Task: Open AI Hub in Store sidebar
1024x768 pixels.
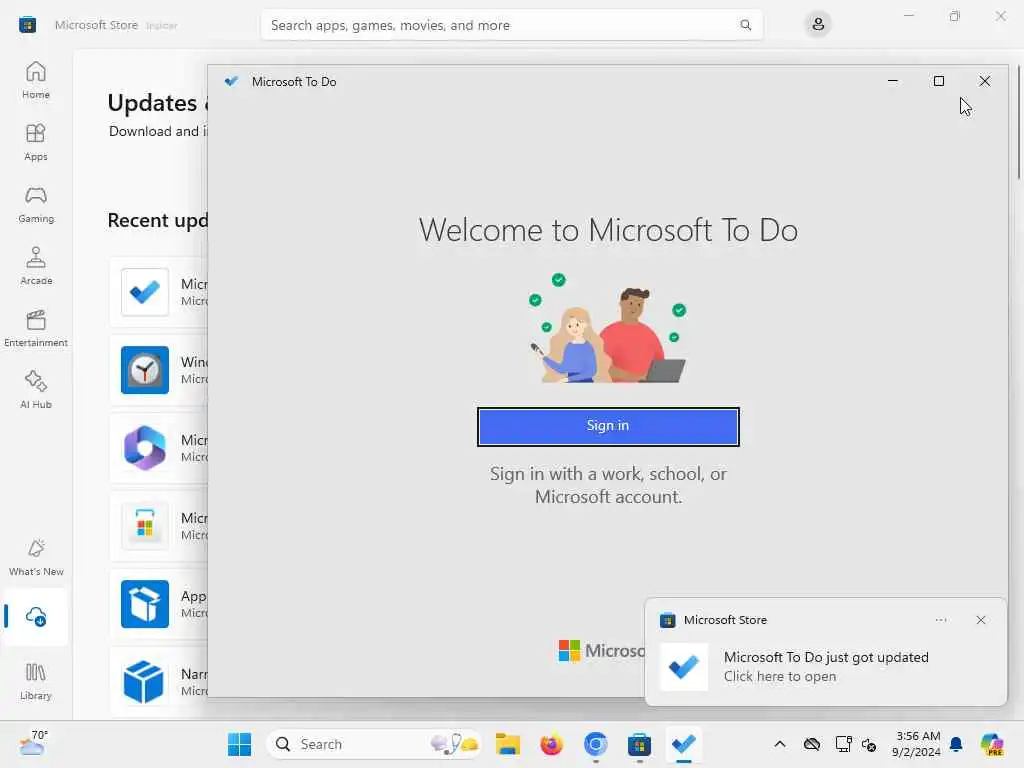Action: (35, 390)
